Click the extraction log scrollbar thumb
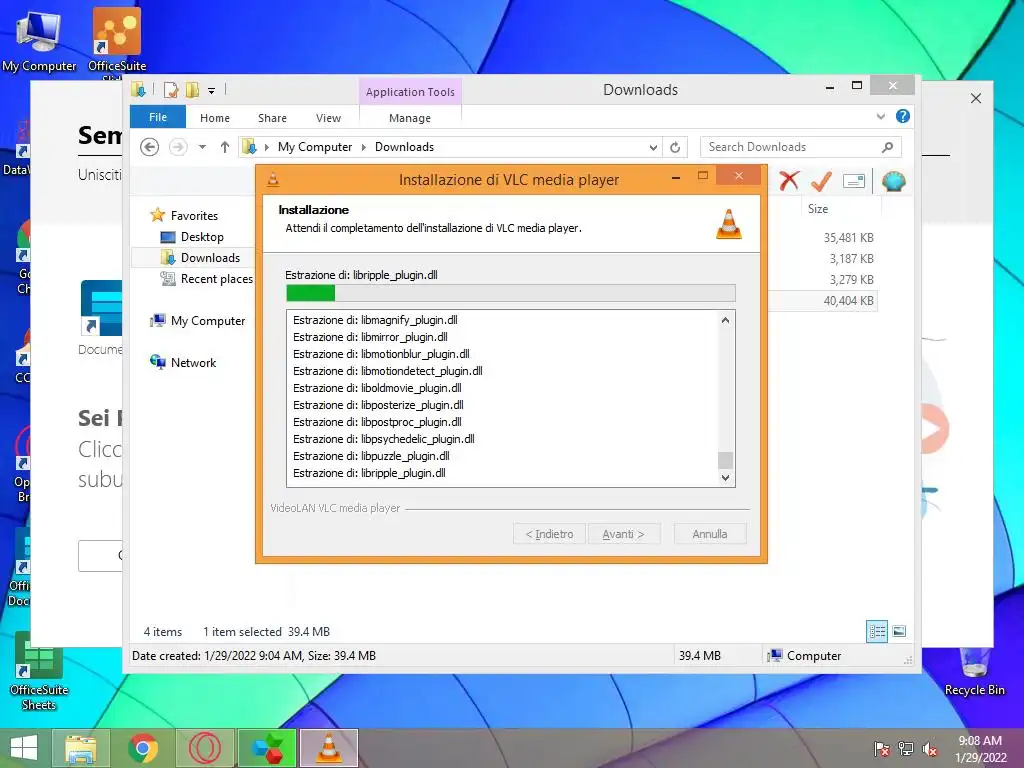Image resolution: width=1024 pixels, height=768 pixels. [x=725, y=460]
